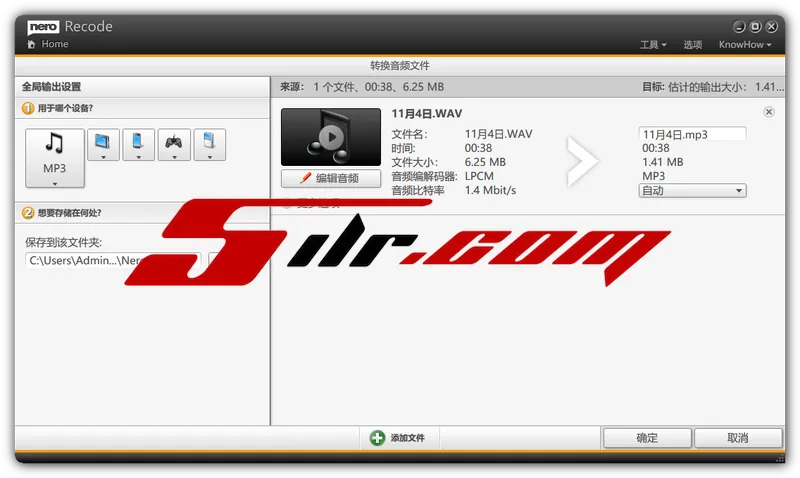
Task: Click the green plus 添加文件 icon
Action: (x=377, y=438)
